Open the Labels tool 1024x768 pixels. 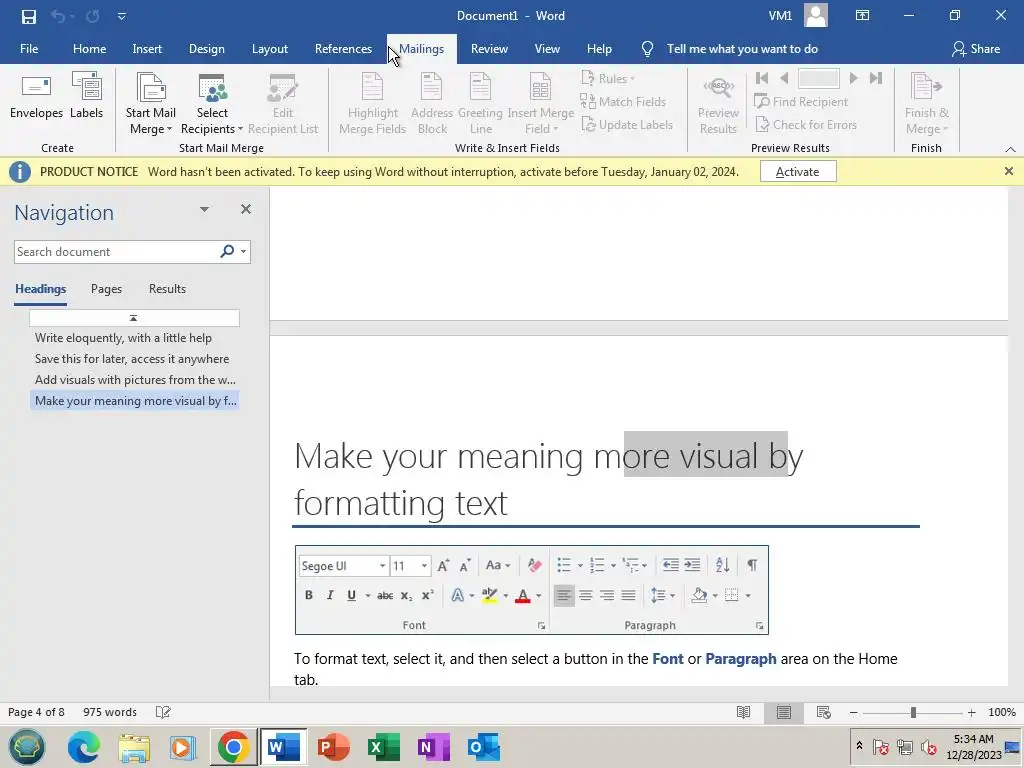[86, 97]
